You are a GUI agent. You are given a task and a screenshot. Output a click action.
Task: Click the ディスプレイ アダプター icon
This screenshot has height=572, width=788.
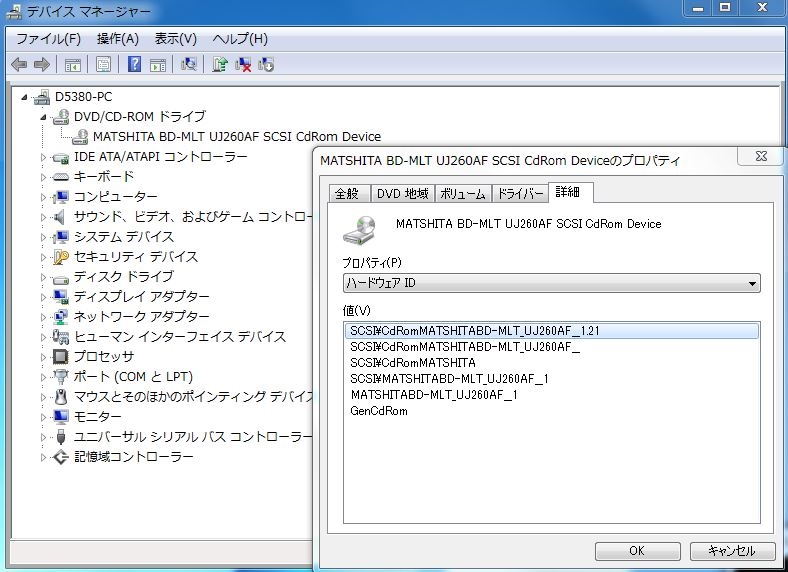point(61,297)
